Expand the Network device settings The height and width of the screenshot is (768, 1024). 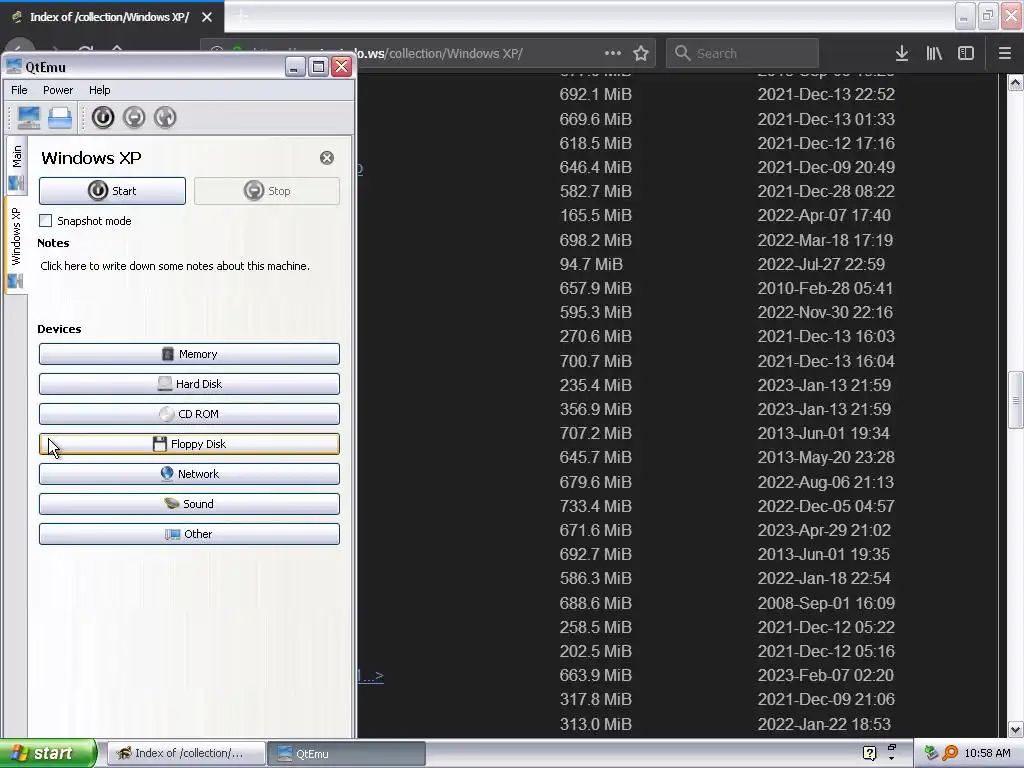189,474
